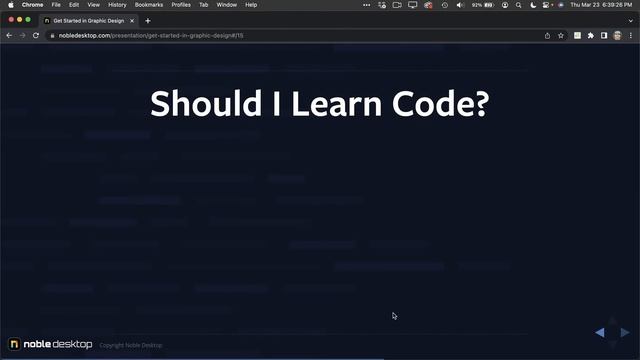Open the File menu
640x360 pixels.
56,5
